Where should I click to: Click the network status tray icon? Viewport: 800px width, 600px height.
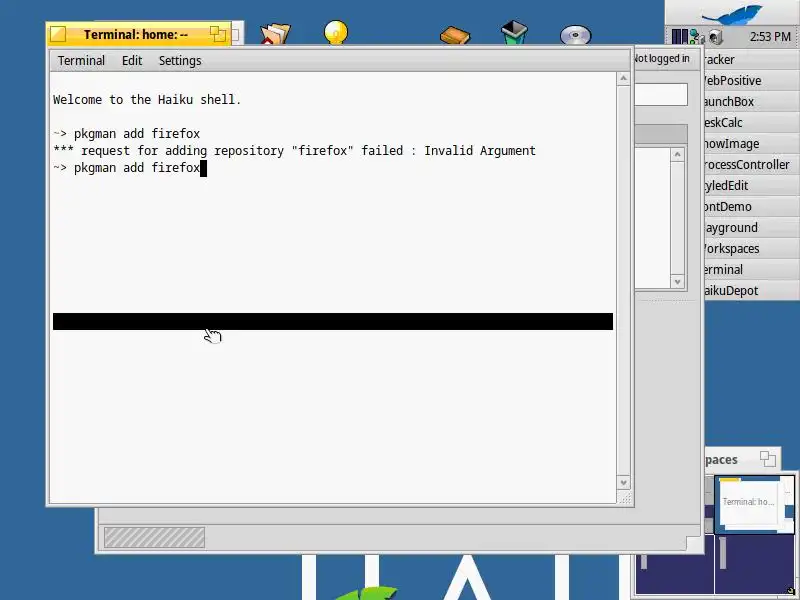696,37
